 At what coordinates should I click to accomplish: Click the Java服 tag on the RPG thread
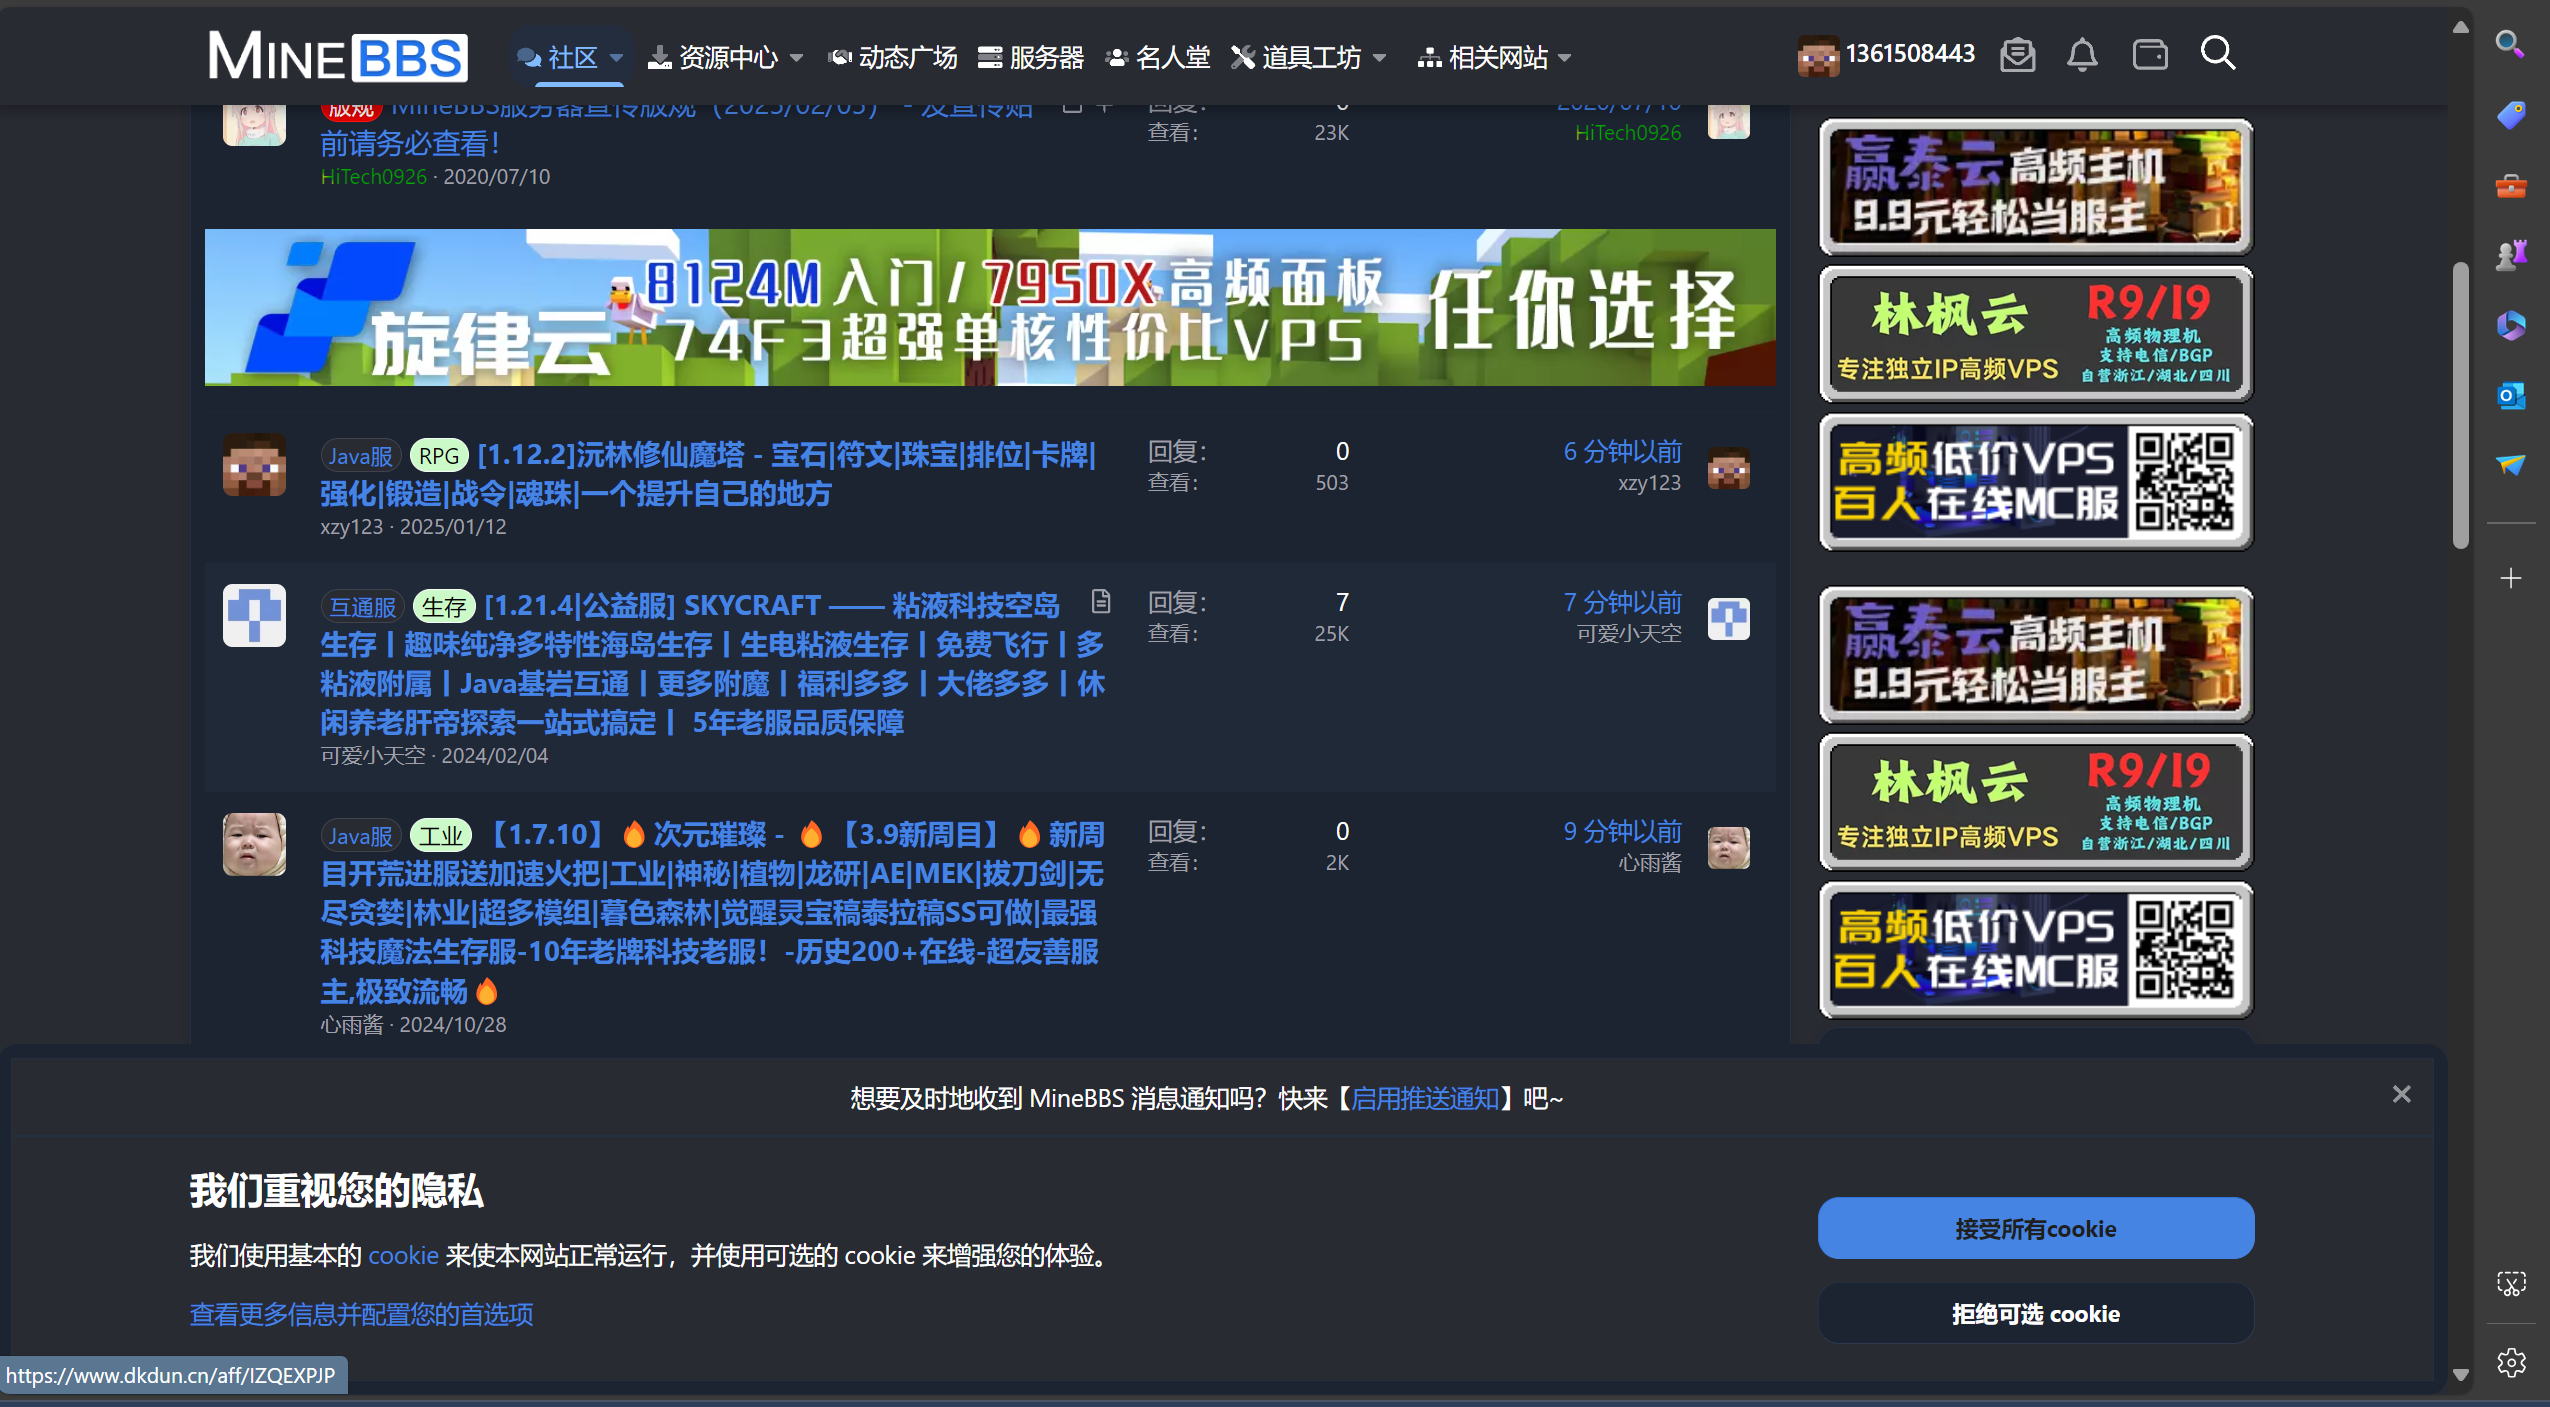tap(361, 456)
